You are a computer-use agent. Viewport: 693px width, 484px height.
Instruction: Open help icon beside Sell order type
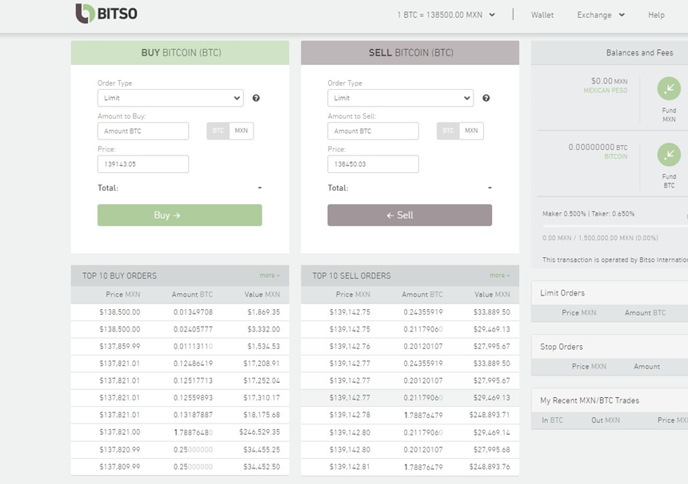(486, 98)
